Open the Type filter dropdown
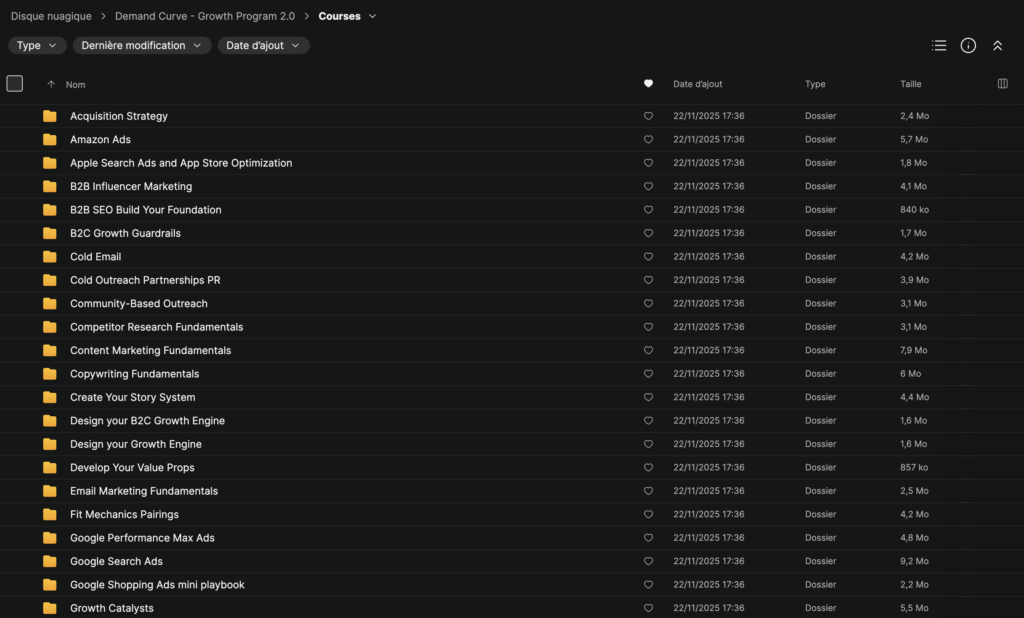 click(37, 45)
